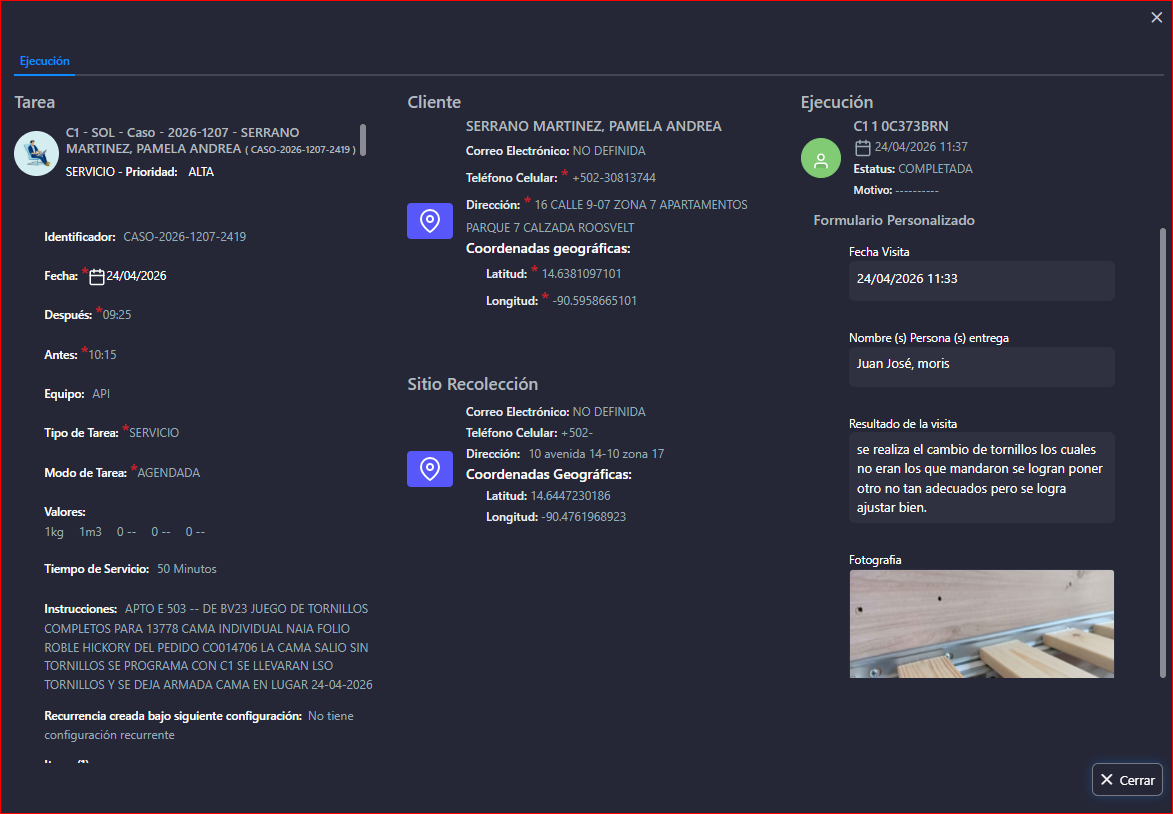The width and height of the screenshot is (1173, 814).
Task: Click the client address 16 CALLE 9-07 ZONA 7
Action: 641,205
